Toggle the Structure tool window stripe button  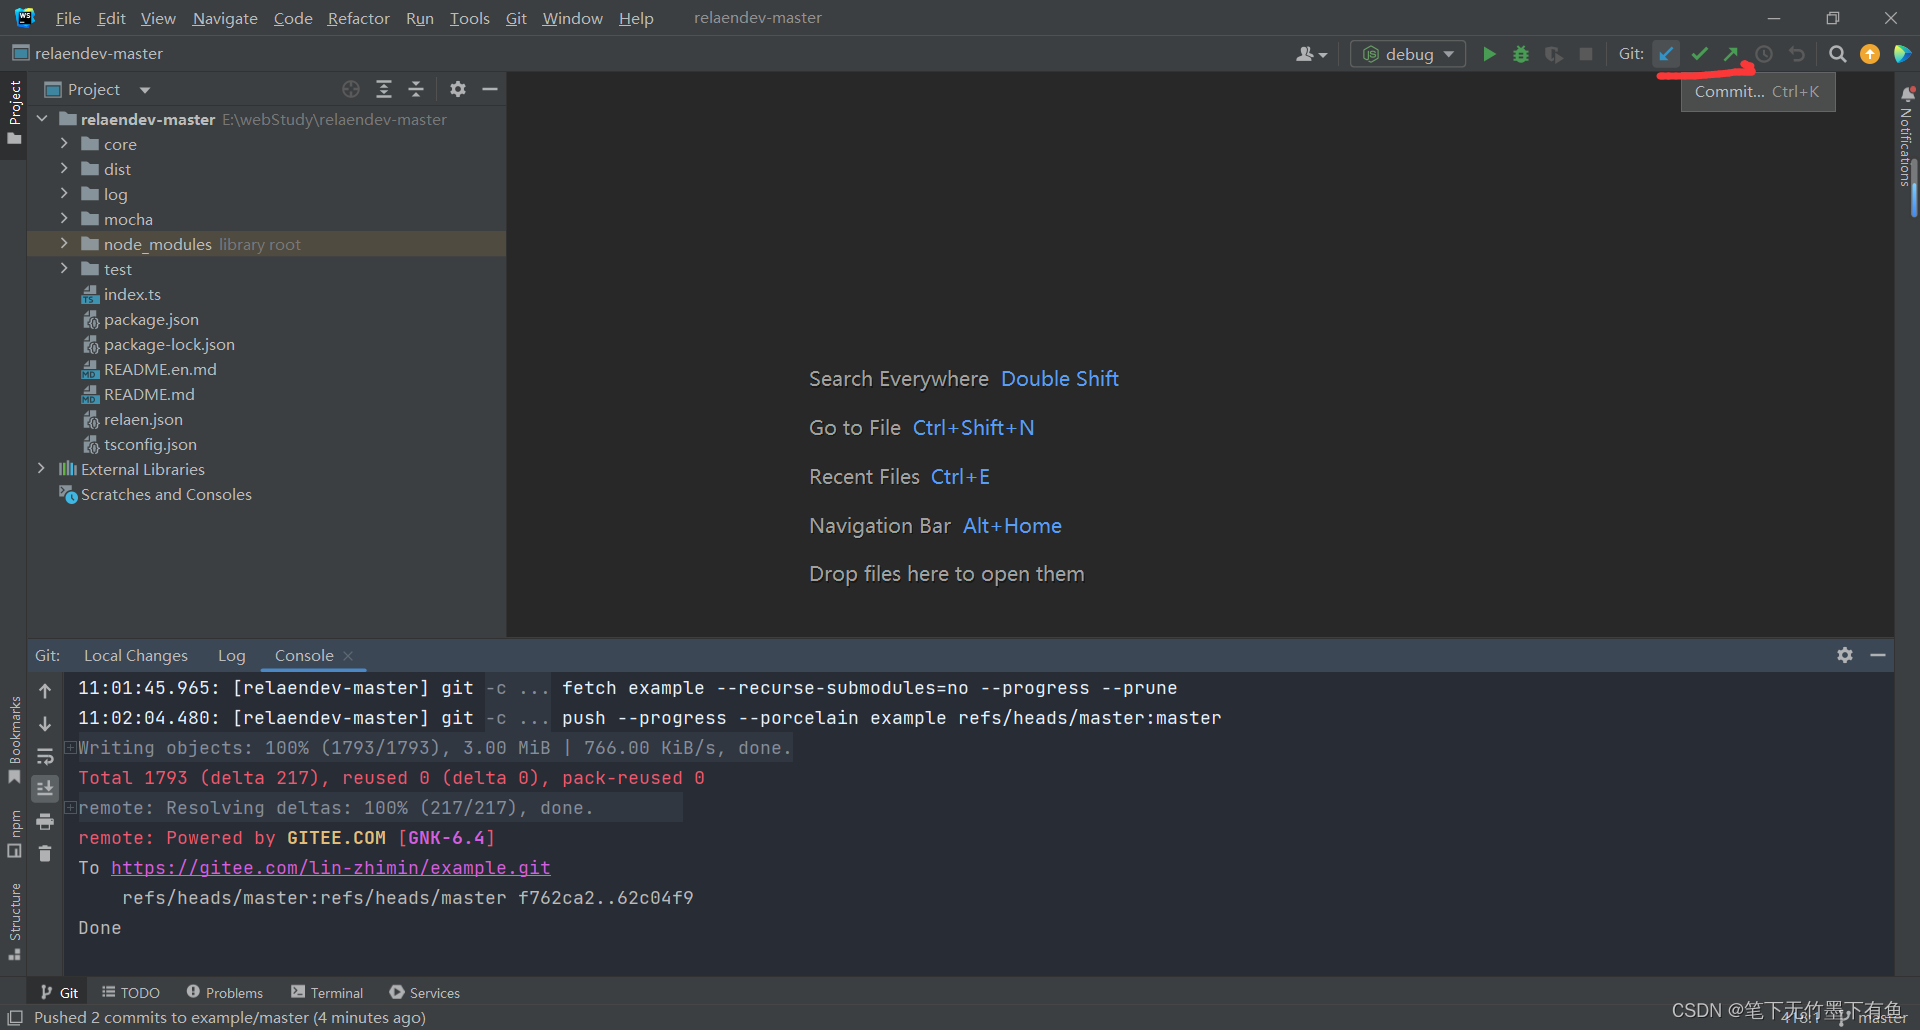[x=14, y=921]
